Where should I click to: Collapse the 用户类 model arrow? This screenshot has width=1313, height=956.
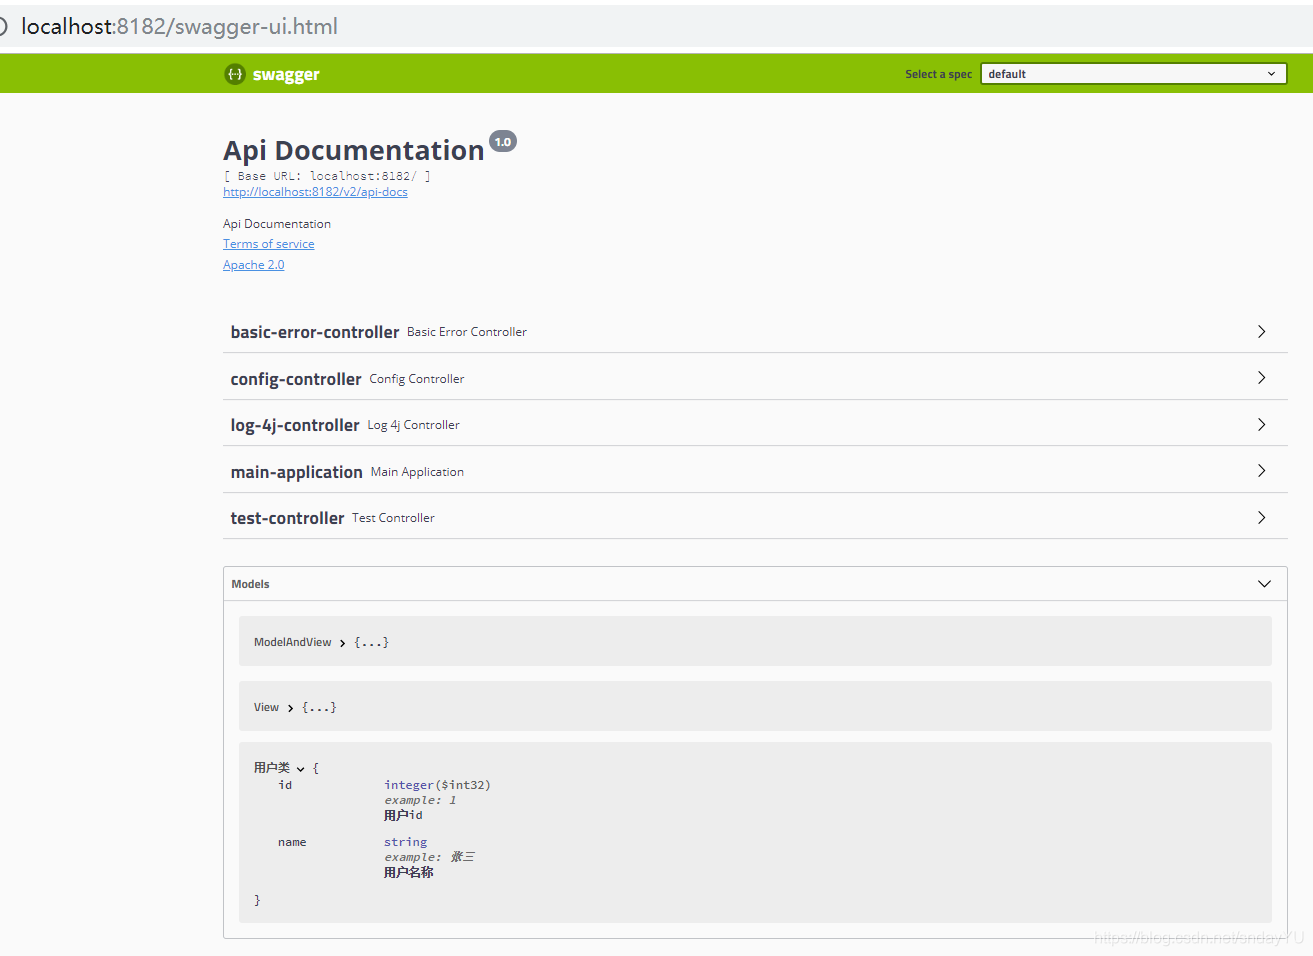(300, 769)
